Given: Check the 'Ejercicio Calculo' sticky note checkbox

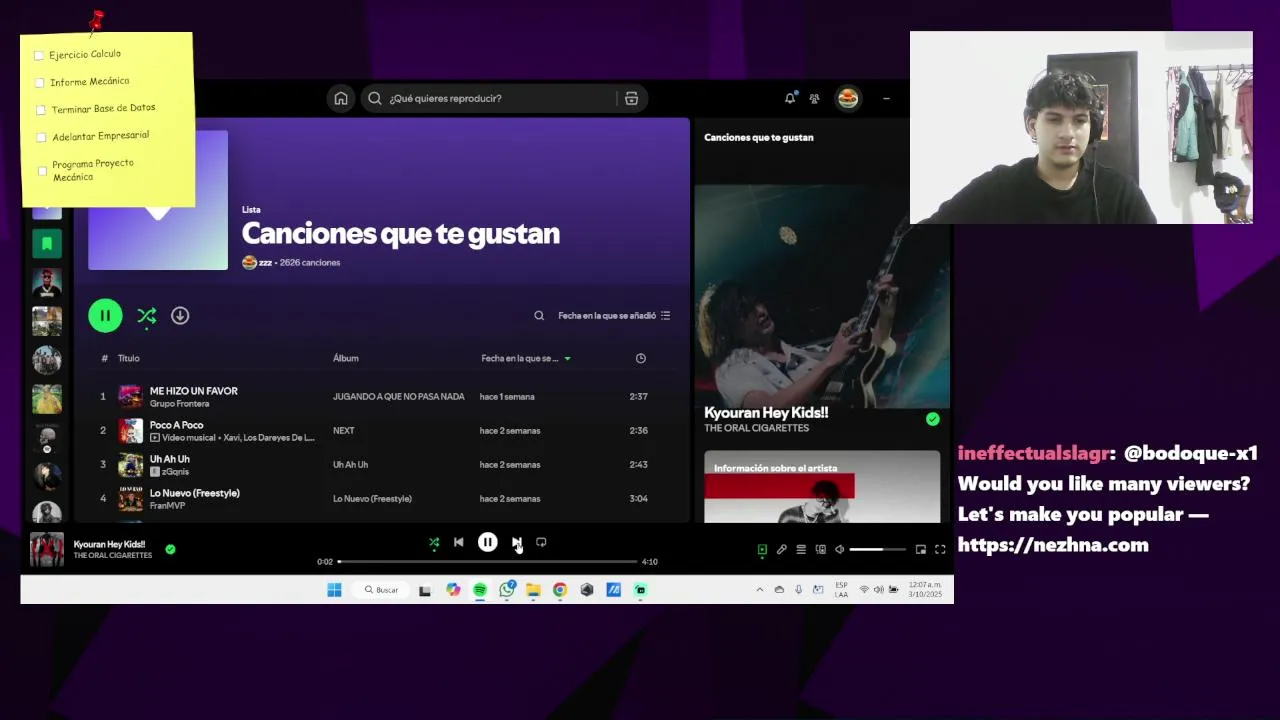Looking at the screenshot, I should click(x=39, y=55).
